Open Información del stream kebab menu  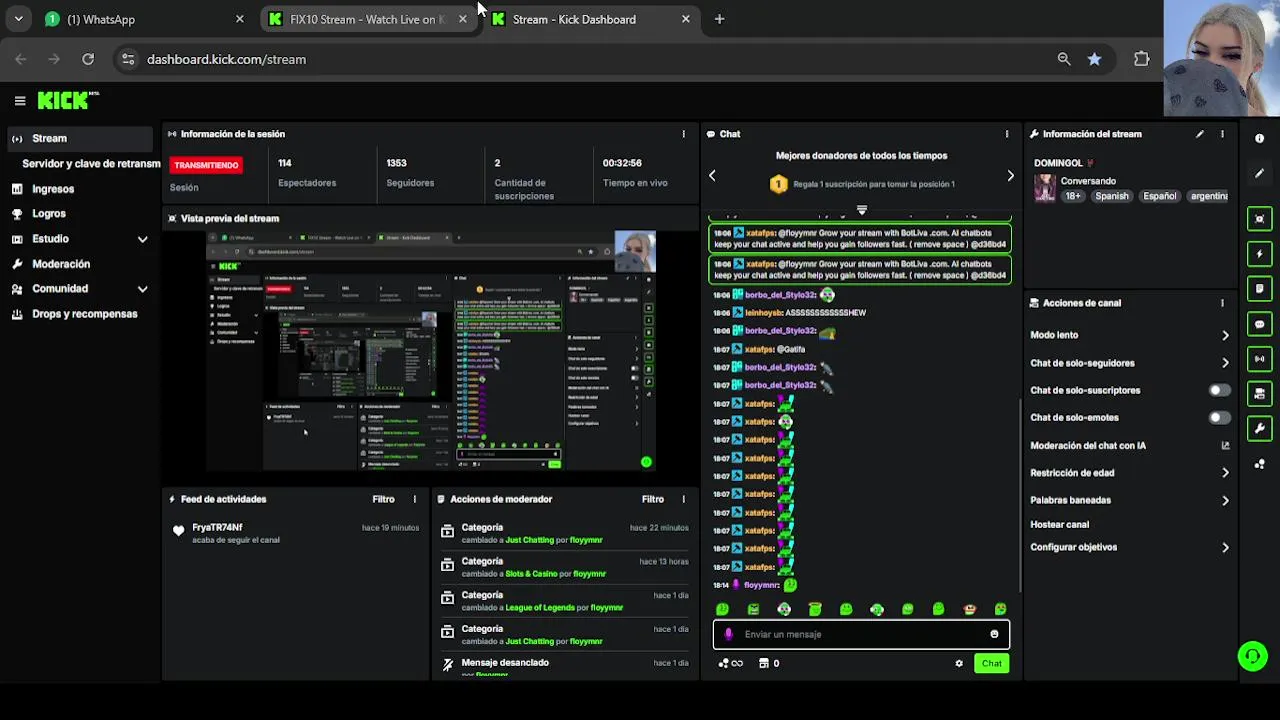point(1222,134)
